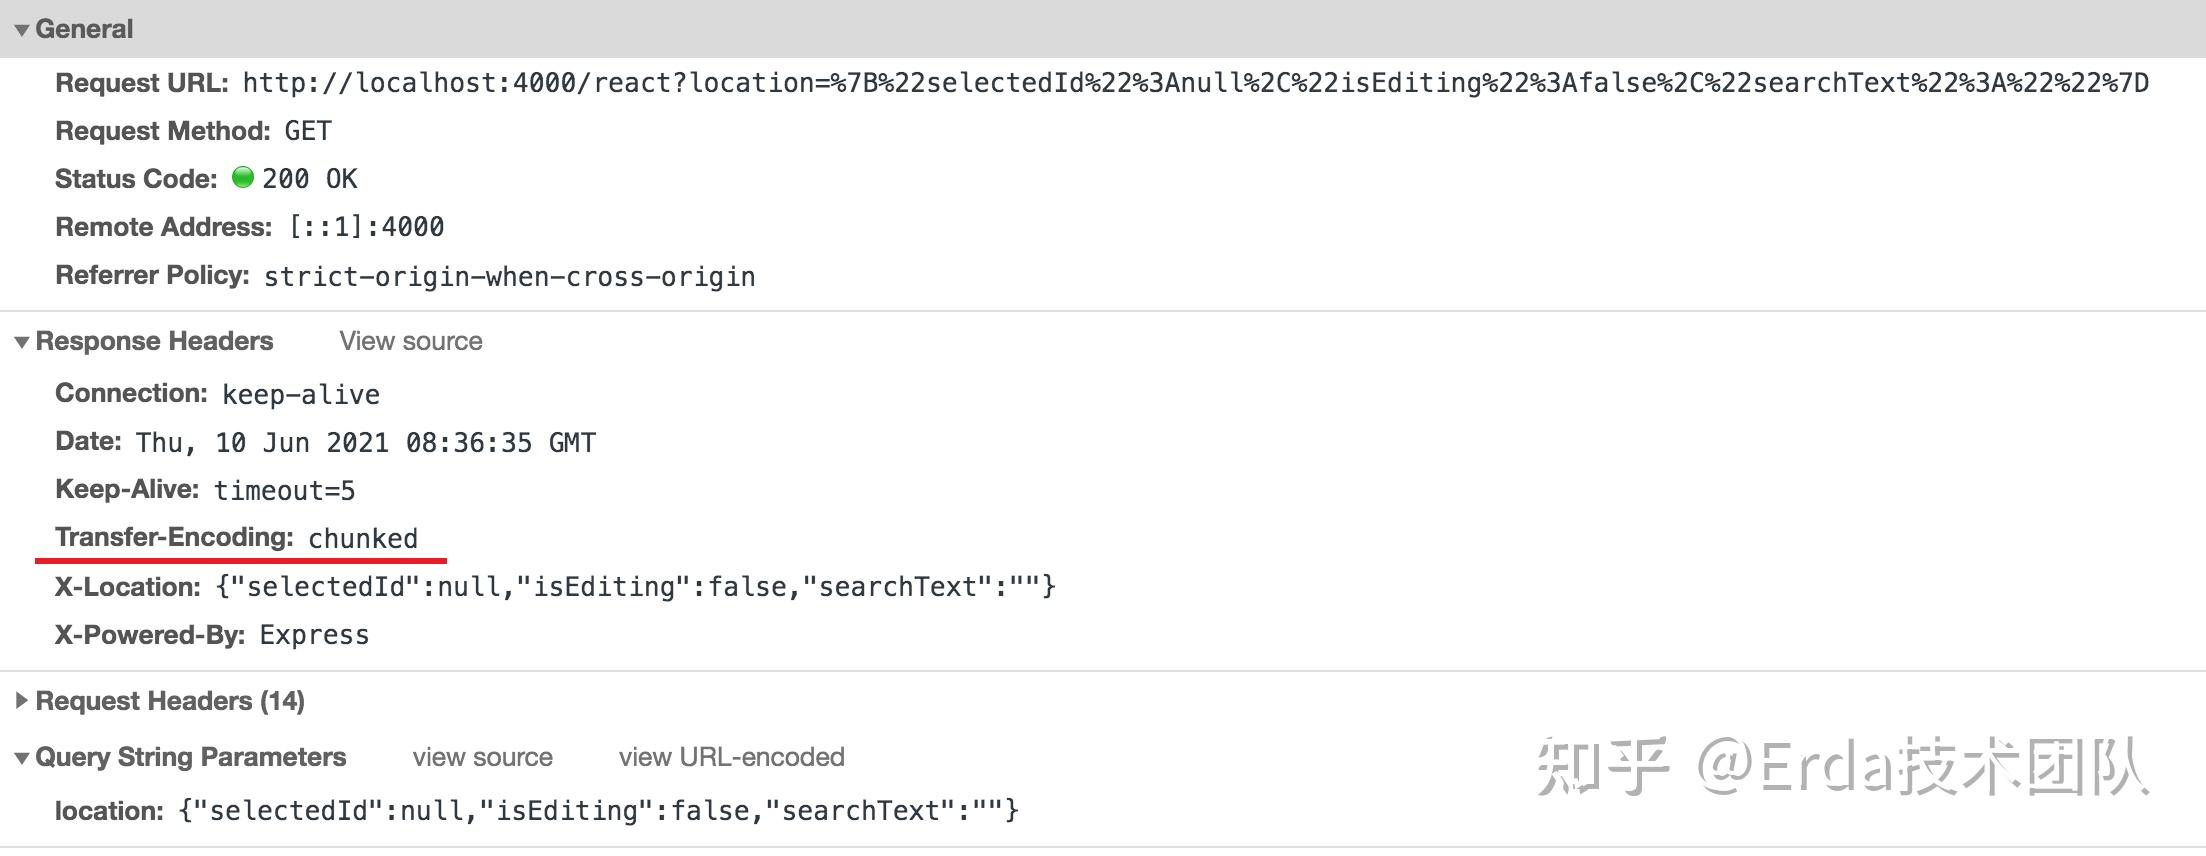The width and height of the screenshot is (2206, 856).
Task: Collapse the Response Headers section
Action: pyautogui.click(x=21, y=341)
